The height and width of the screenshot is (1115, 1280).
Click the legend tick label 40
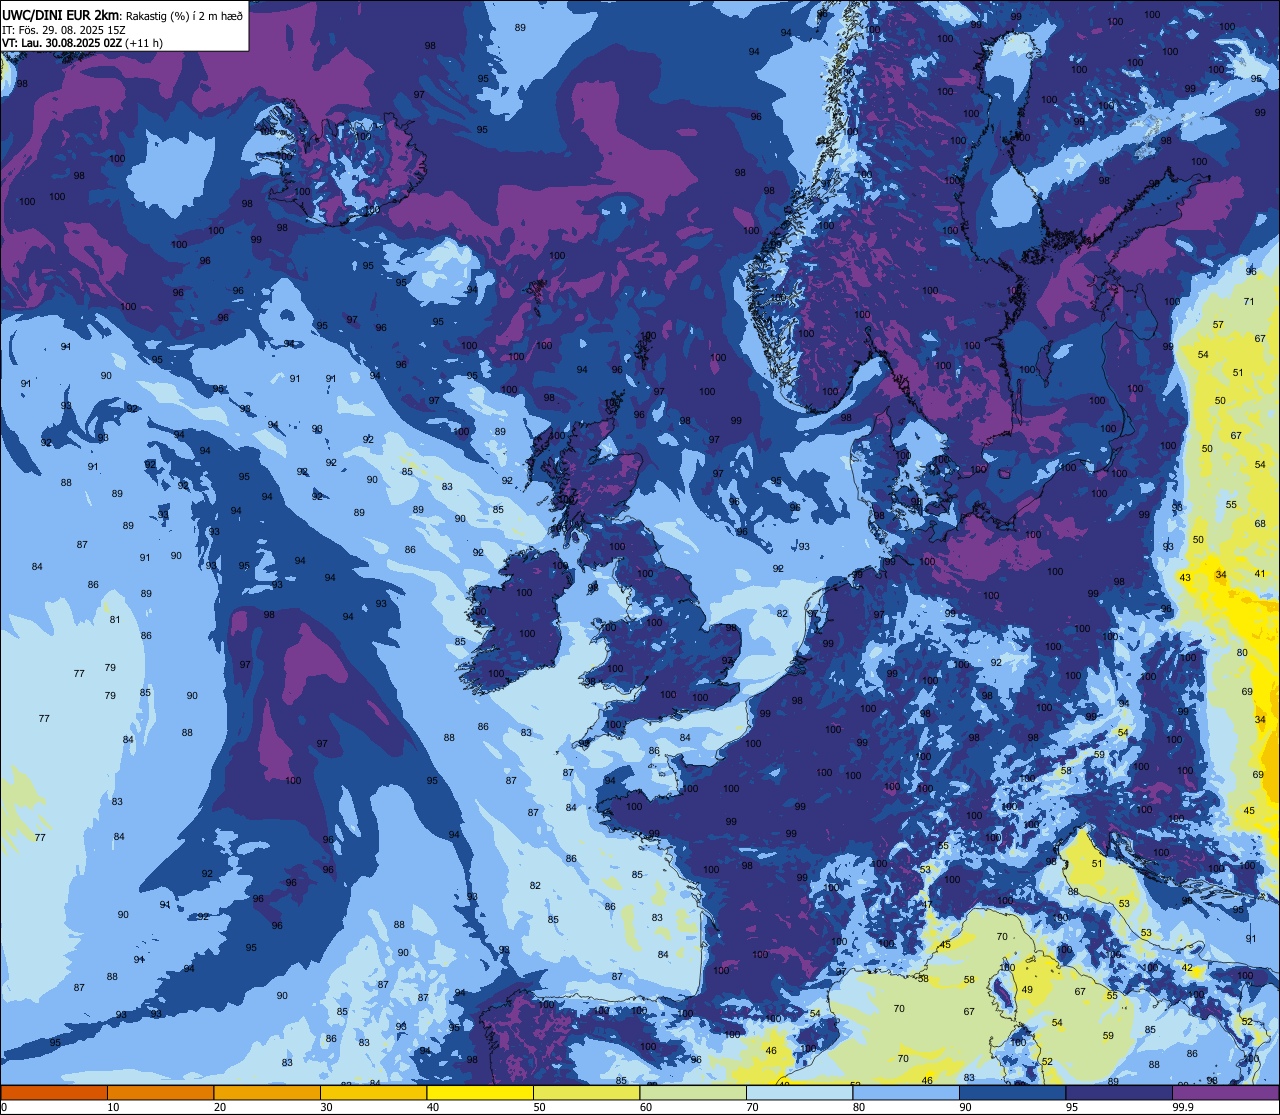tap(432, 1107)
